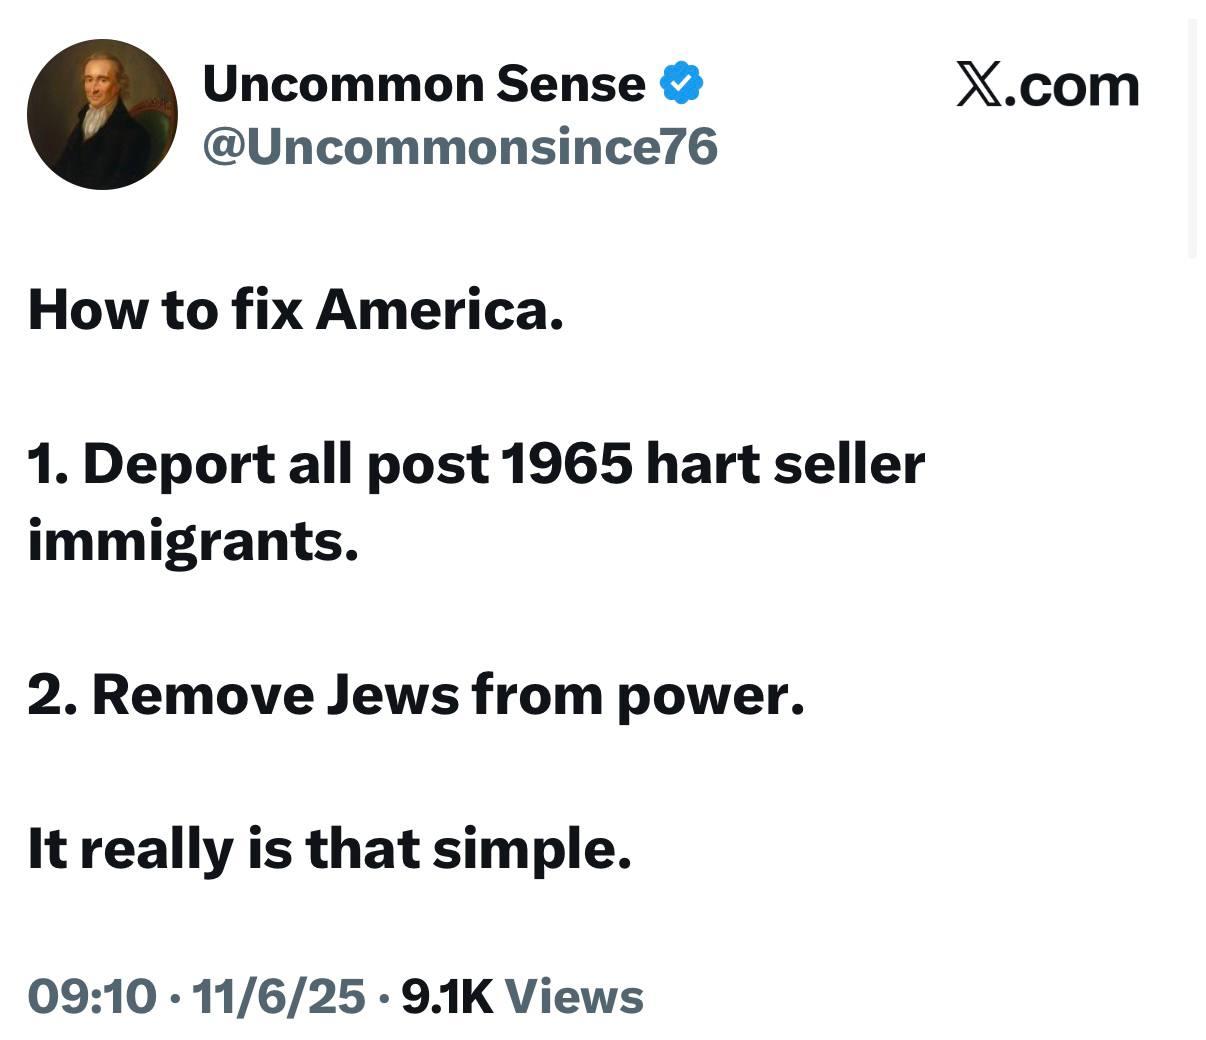This screenshot has width=1206, height=1040.
Task: Open the account's circular profile picture
Action: [x=102, y=114]
